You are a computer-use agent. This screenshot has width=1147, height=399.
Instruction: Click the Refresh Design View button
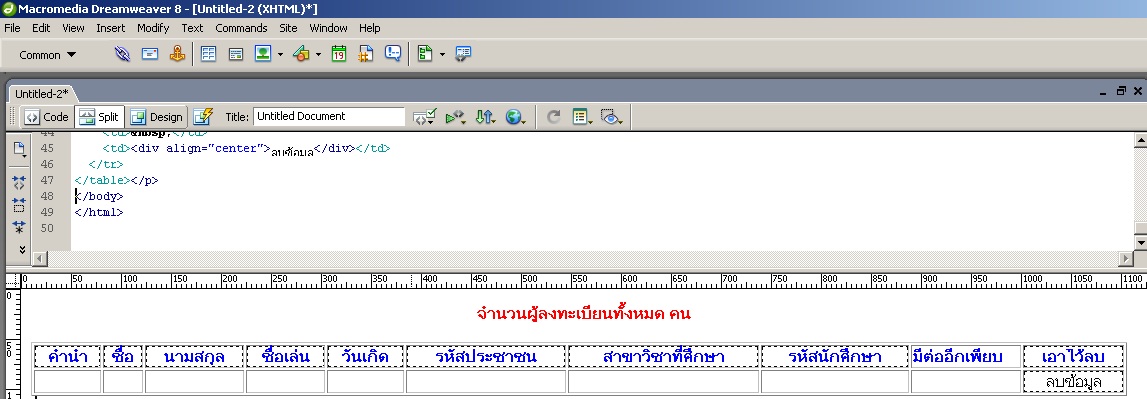[554, 116]
